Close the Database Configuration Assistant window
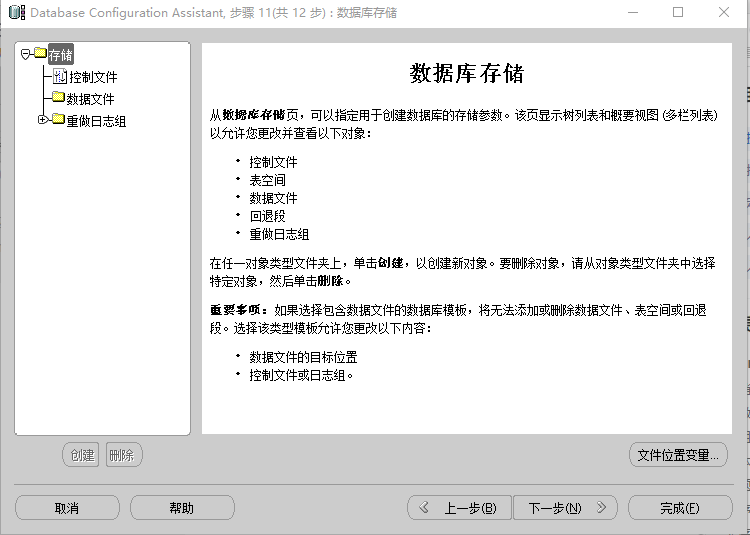The image size is (750, 535). [724, 12]
